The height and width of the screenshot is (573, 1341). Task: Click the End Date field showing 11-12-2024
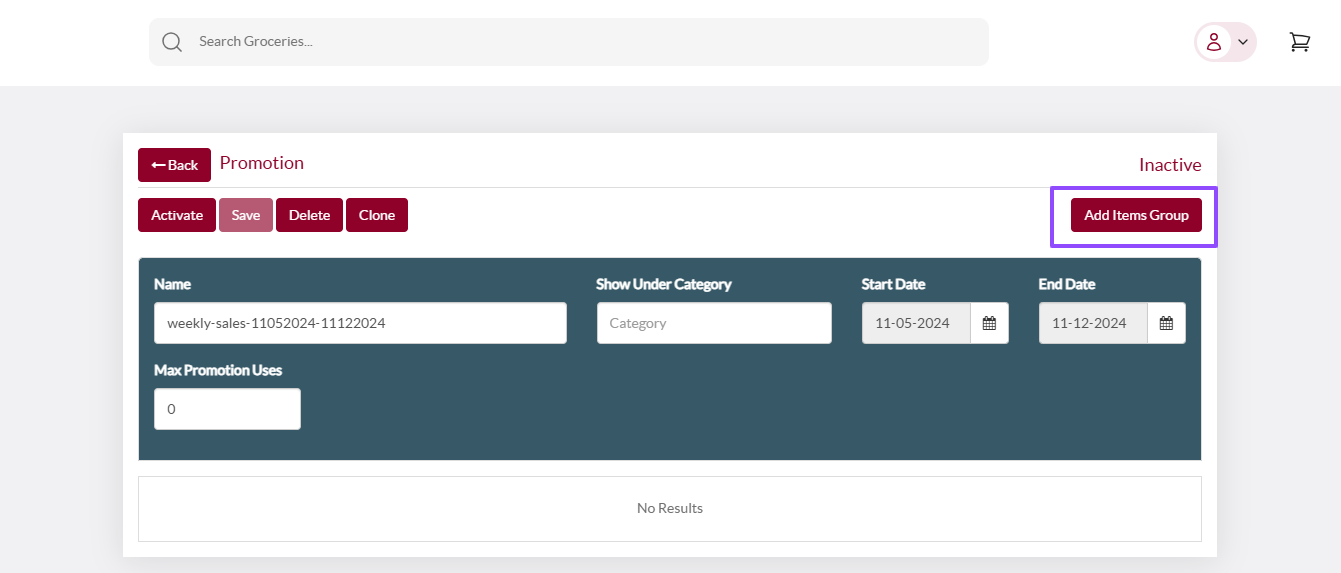click(1093, 323)
